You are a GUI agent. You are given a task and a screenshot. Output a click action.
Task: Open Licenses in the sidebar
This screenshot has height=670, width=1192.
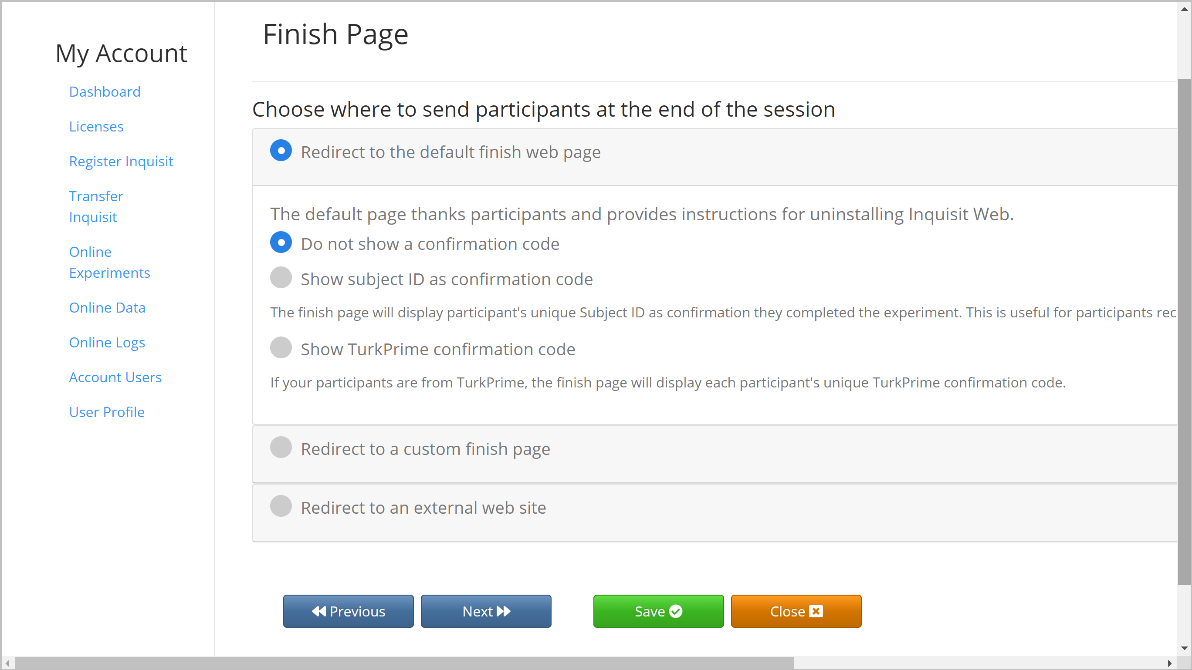[x=96, y=127]
